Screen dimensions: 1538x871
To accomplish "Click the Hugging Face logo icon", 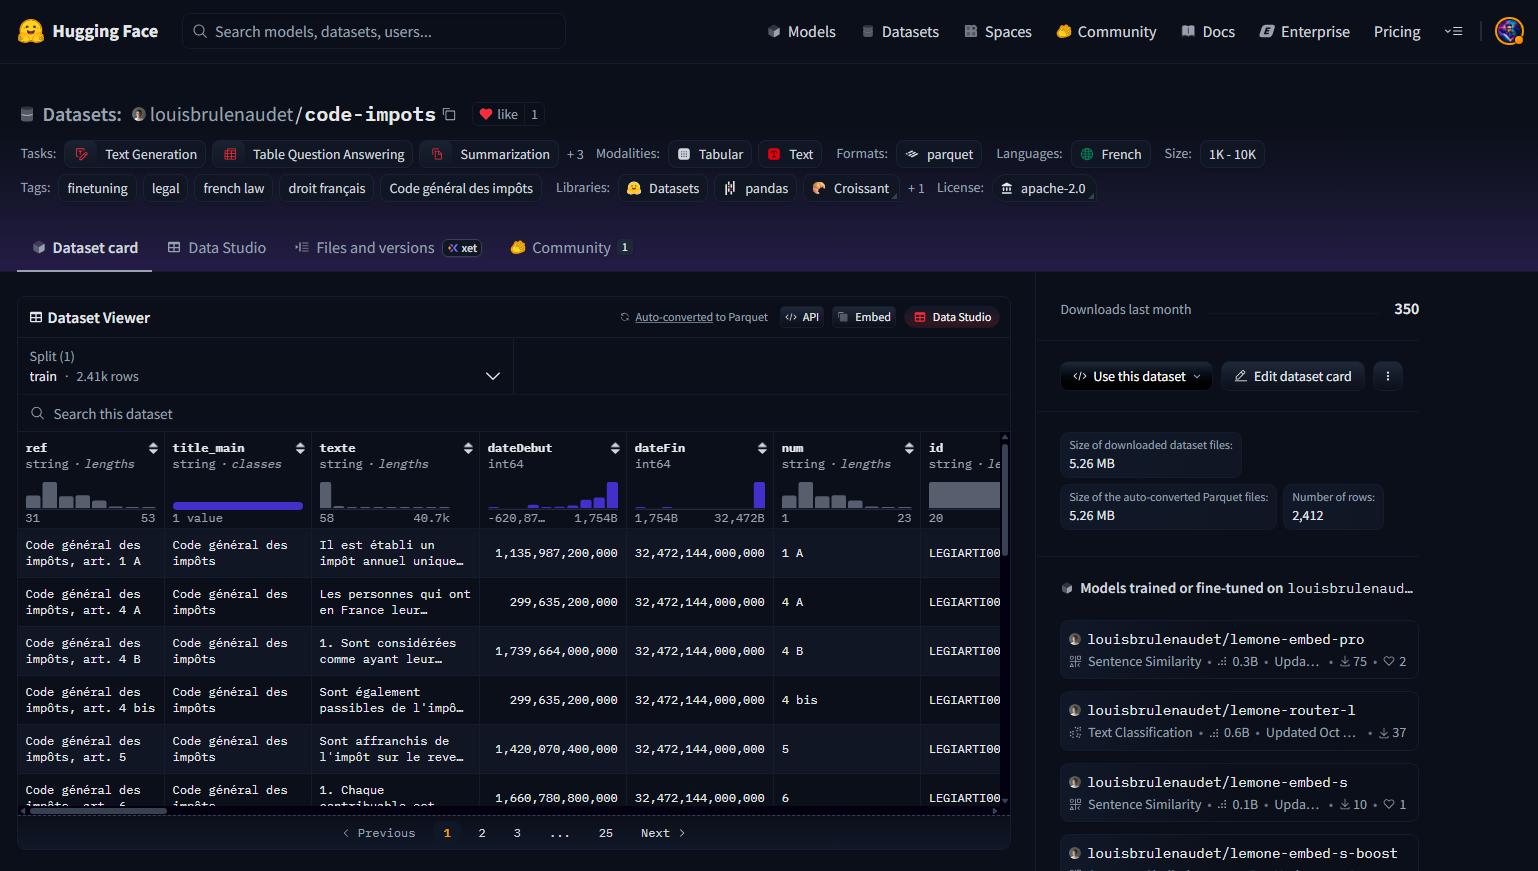I will [x=31, y=31].
